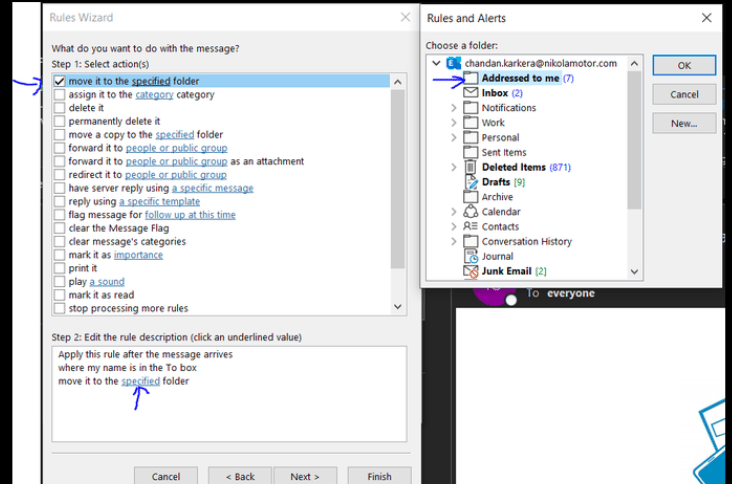This screenshot has height=484, width=732.
Task: Check 'clear message's categories' checkbox
Action: pos(59,242)
